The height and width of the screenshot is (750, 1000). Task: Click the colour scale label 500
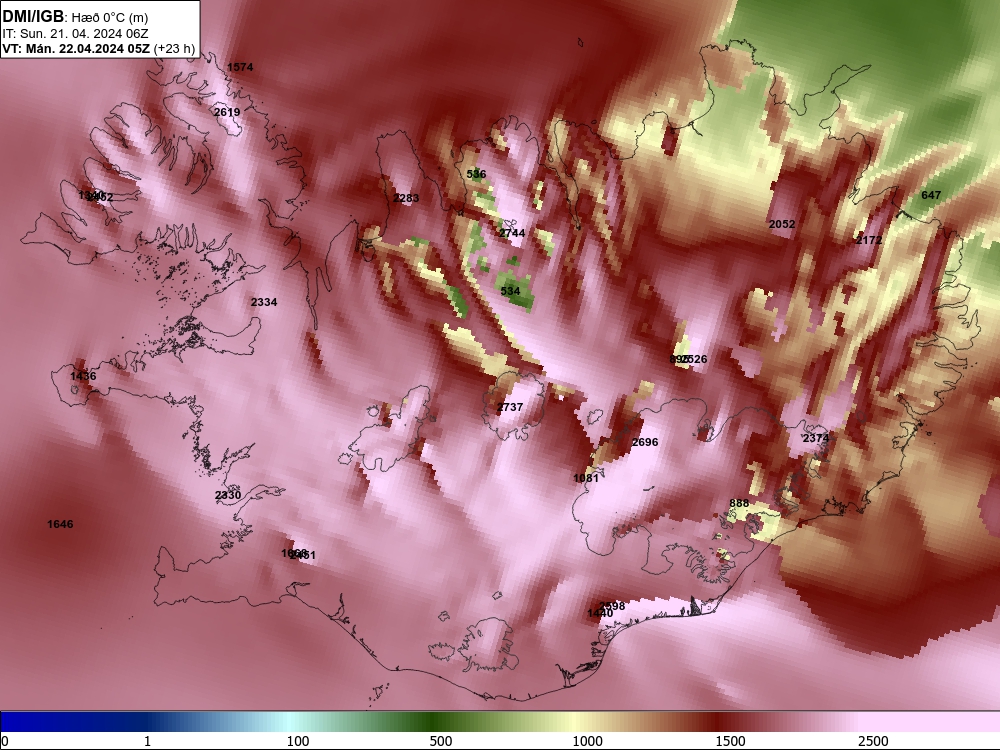pos(441,741)
